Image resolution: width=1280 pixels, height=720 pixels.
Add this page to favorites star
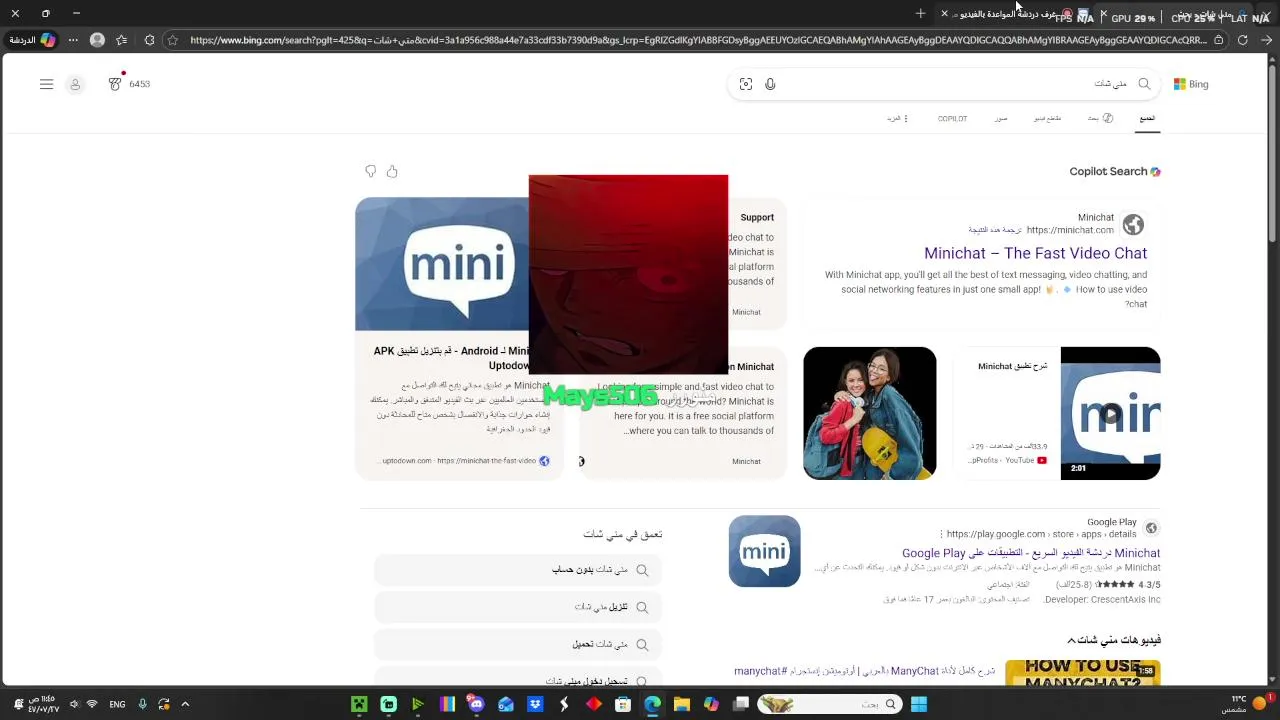coord(173,40)
